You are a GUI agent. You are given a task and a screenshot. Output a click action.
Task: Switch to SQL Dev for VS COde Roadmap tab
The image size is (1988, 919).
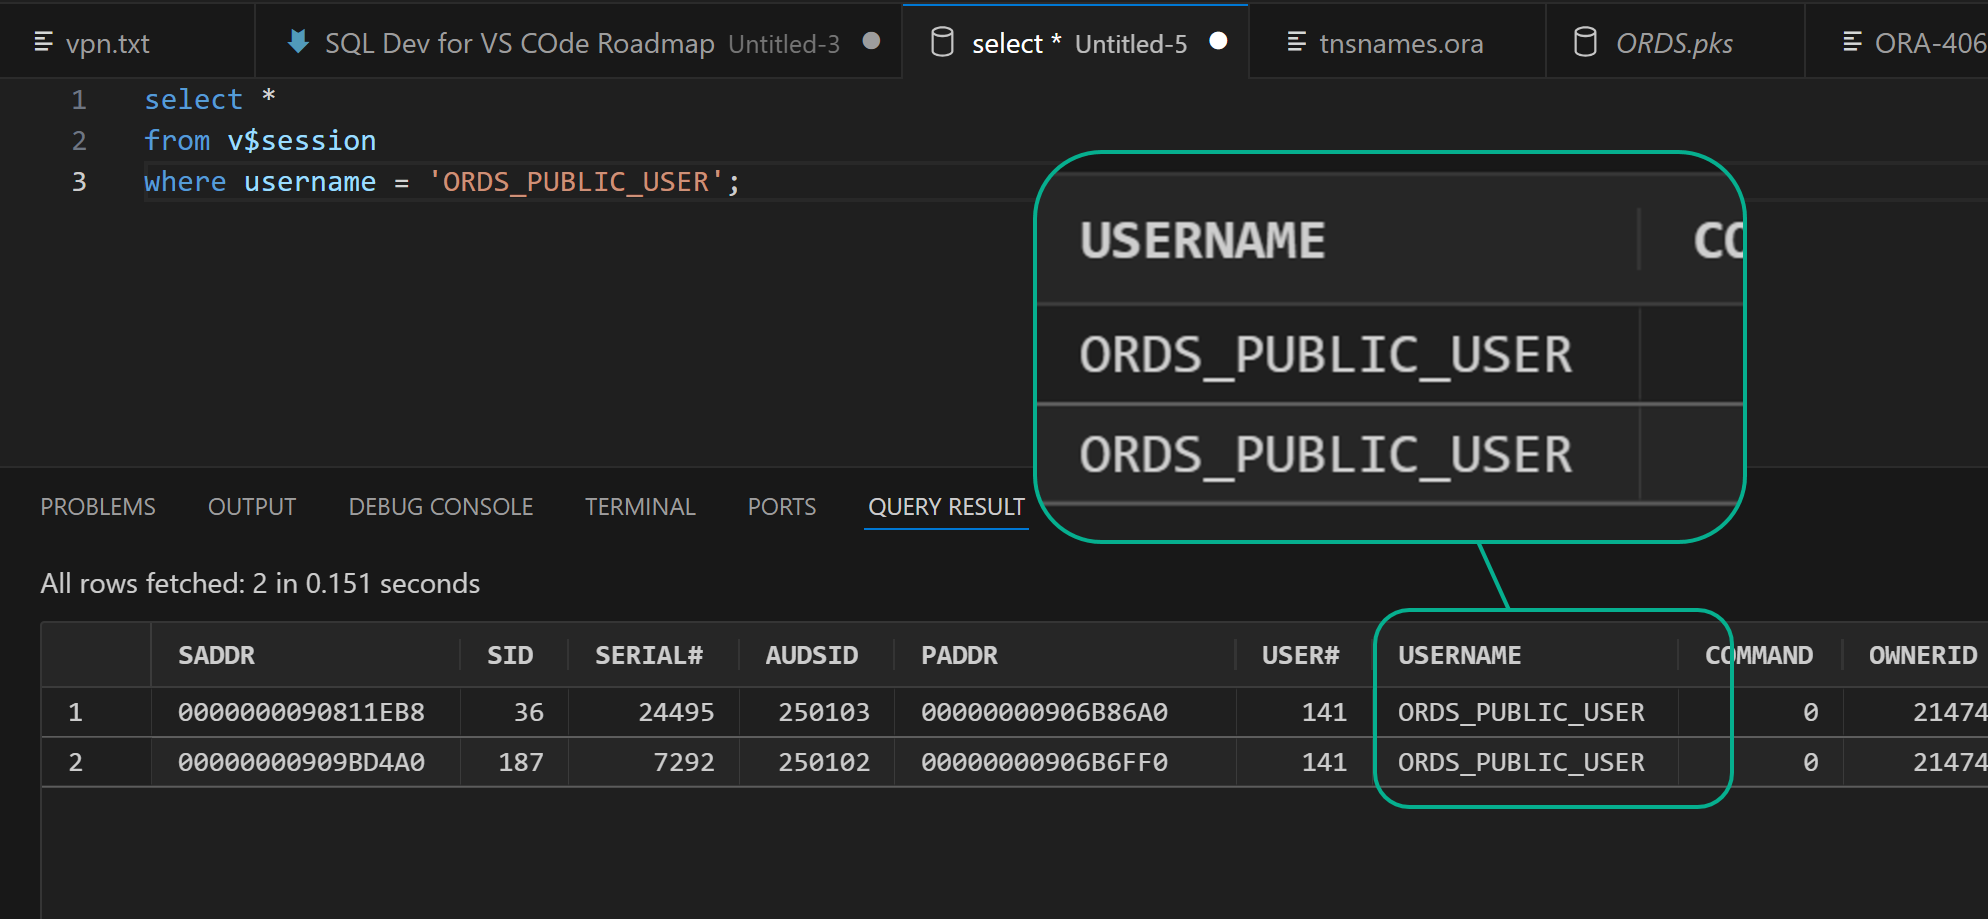(579, 43)
